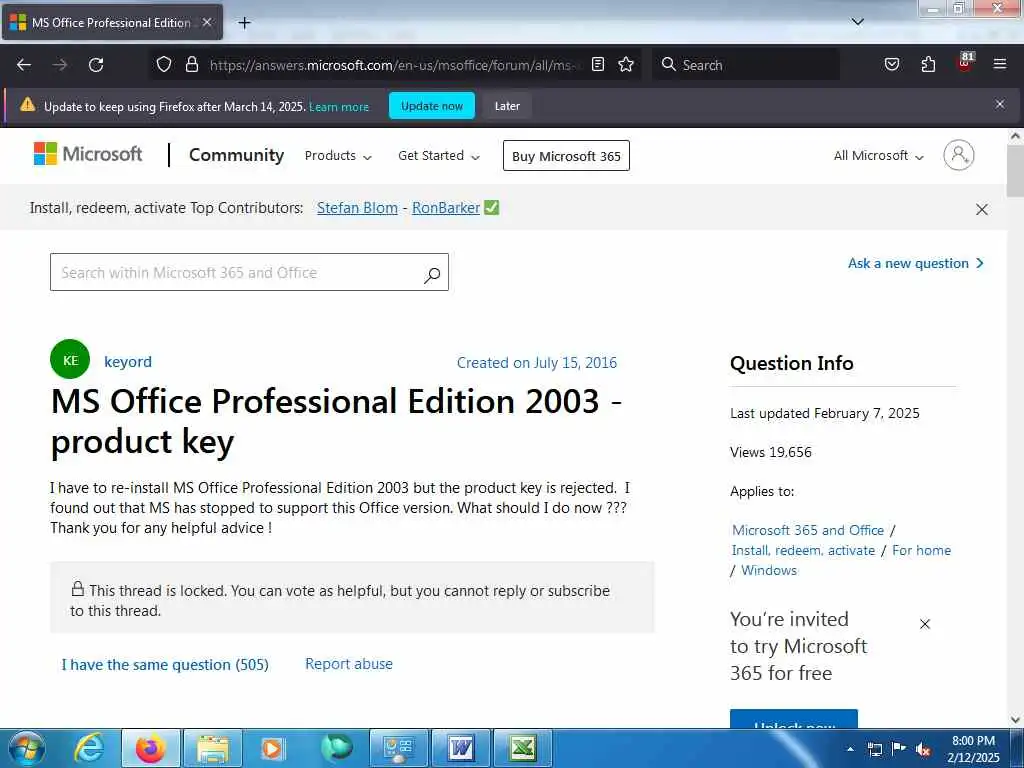Viewport: 1024px width, 768px height.
Task: Close the Microsoft 365 free trial promo
Action: click(925, 624)
